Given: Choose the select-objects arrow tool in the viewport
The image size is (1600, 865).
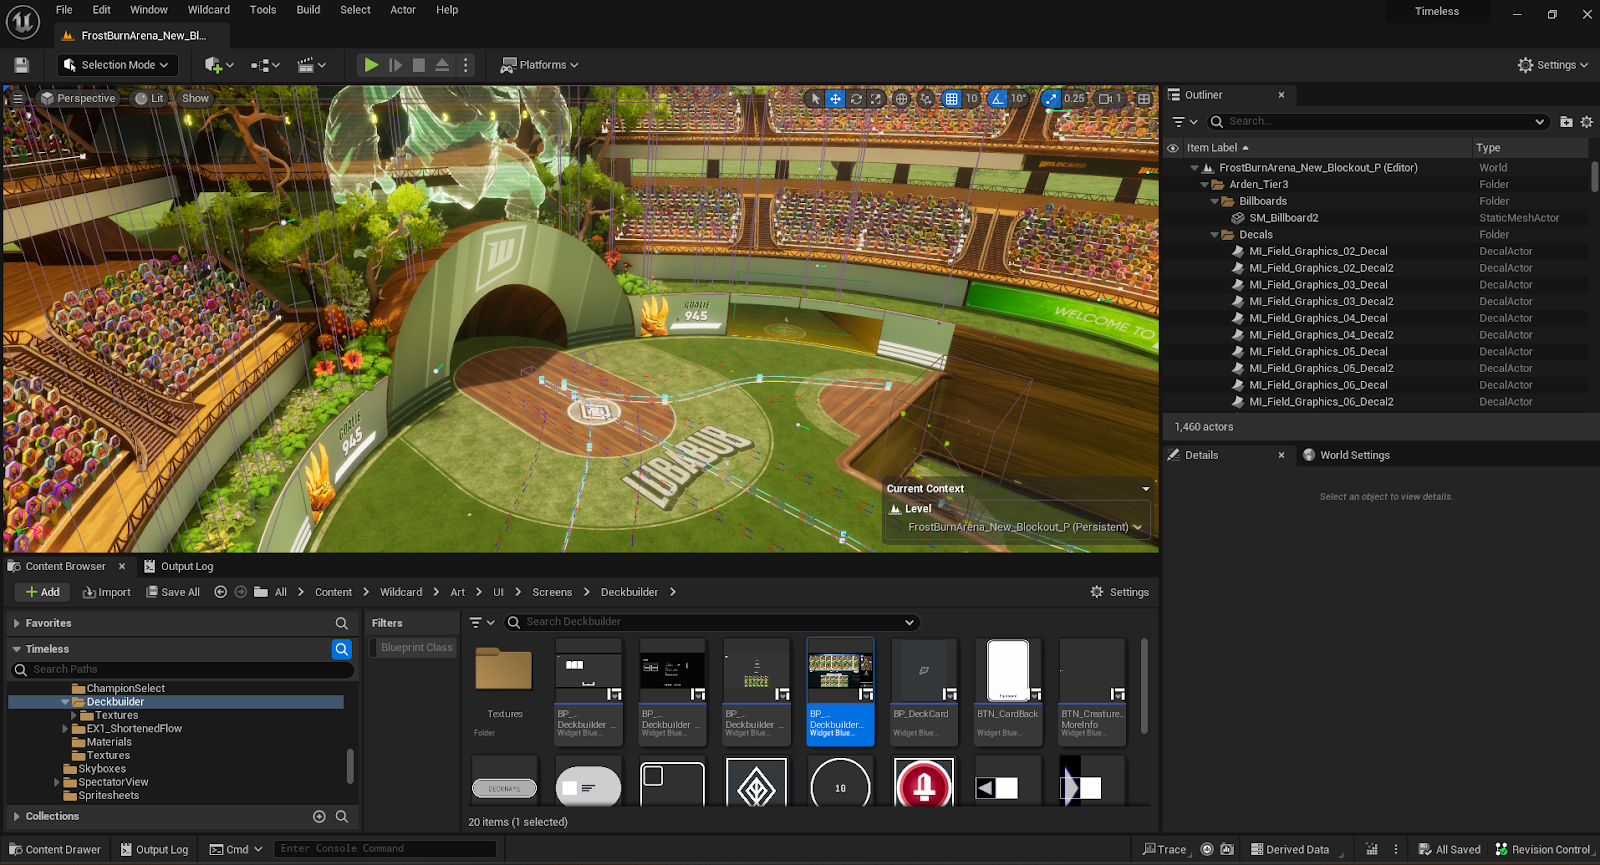Looking at the screenshot, I should point(815,99).
